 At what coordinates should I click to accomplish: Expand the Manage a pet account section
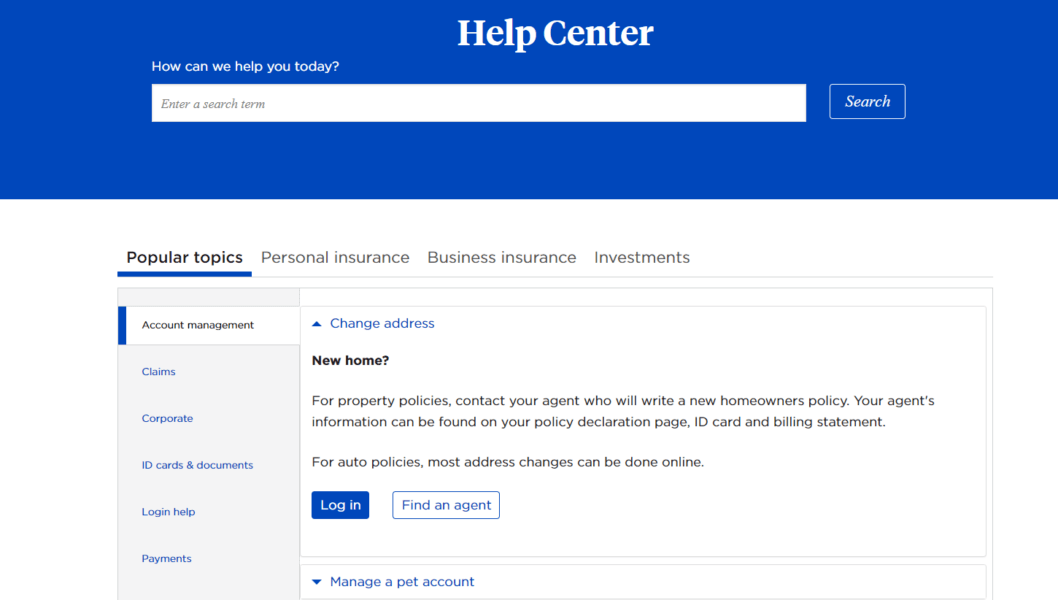pos(316,581)
